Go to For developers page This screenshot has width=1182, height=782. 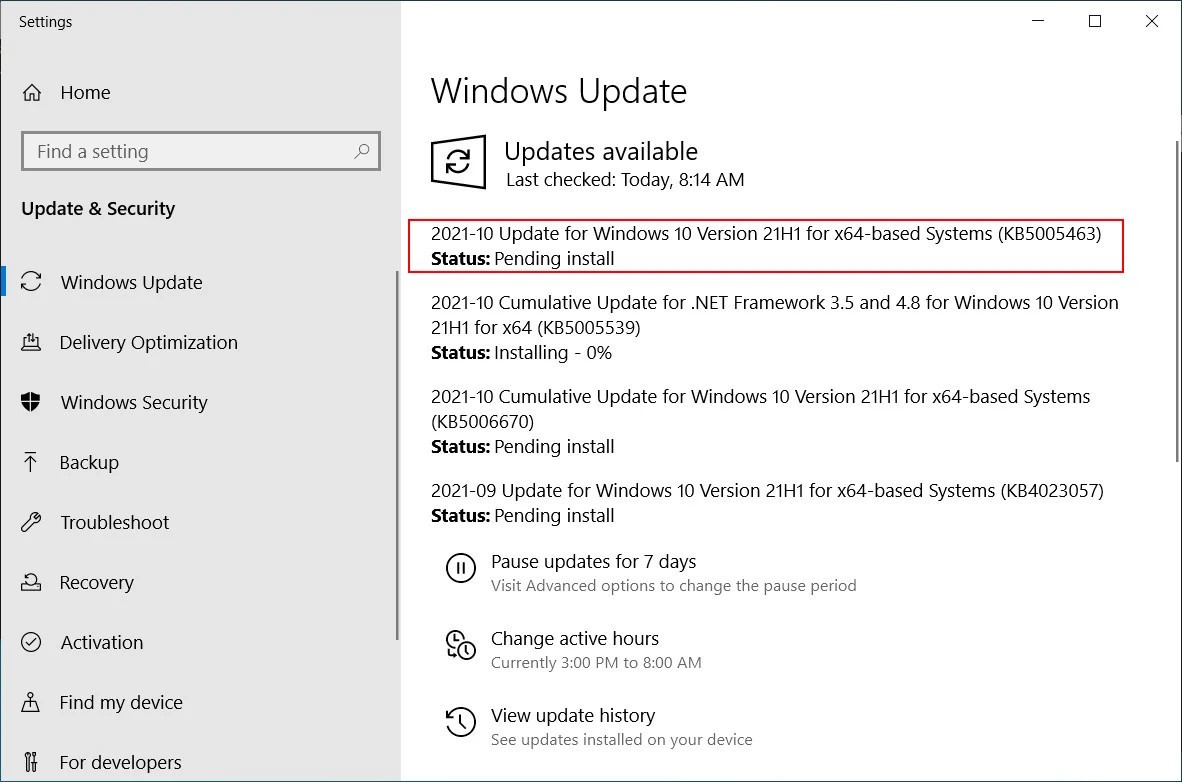point(120,762)
